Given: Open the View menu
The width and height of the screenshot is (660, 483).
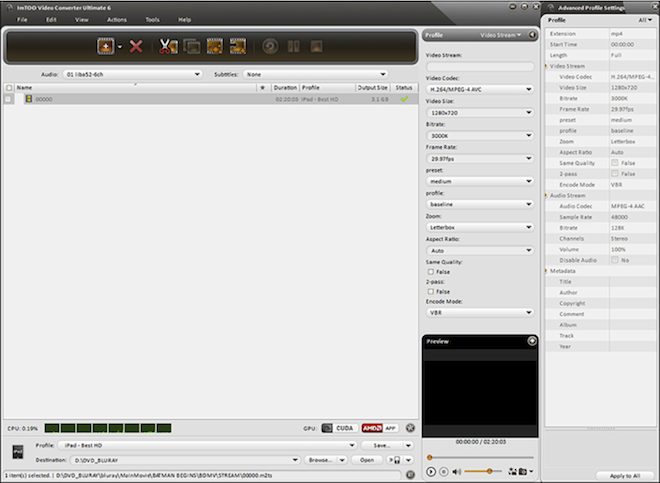Looking at the screenshot, I should [81, 19].
